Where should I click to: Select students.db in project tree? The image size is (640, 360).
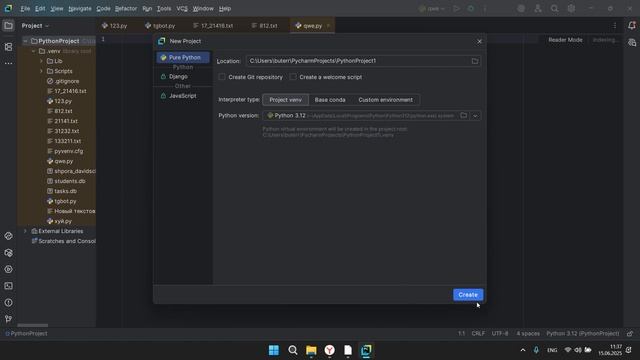coord(70,181)
